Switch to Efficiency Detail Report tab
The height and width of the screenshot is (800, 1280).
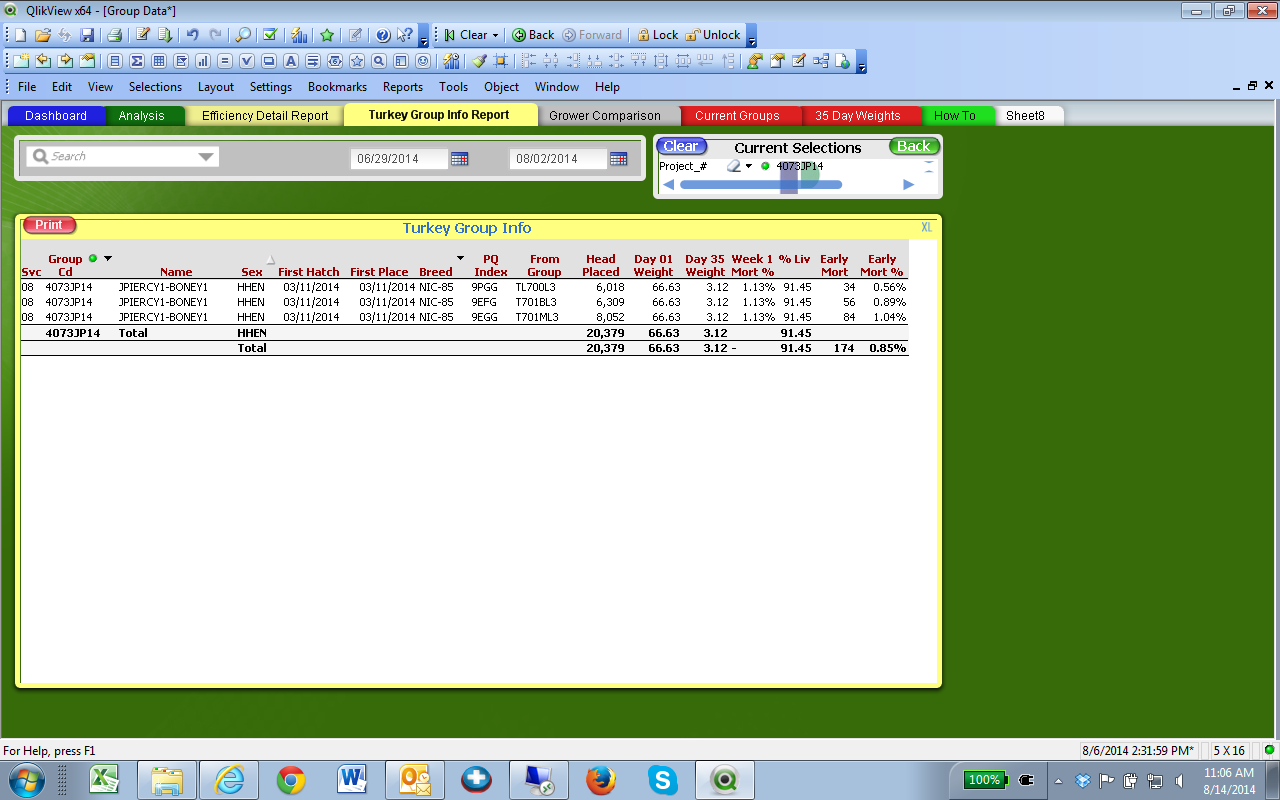(265, 116)
